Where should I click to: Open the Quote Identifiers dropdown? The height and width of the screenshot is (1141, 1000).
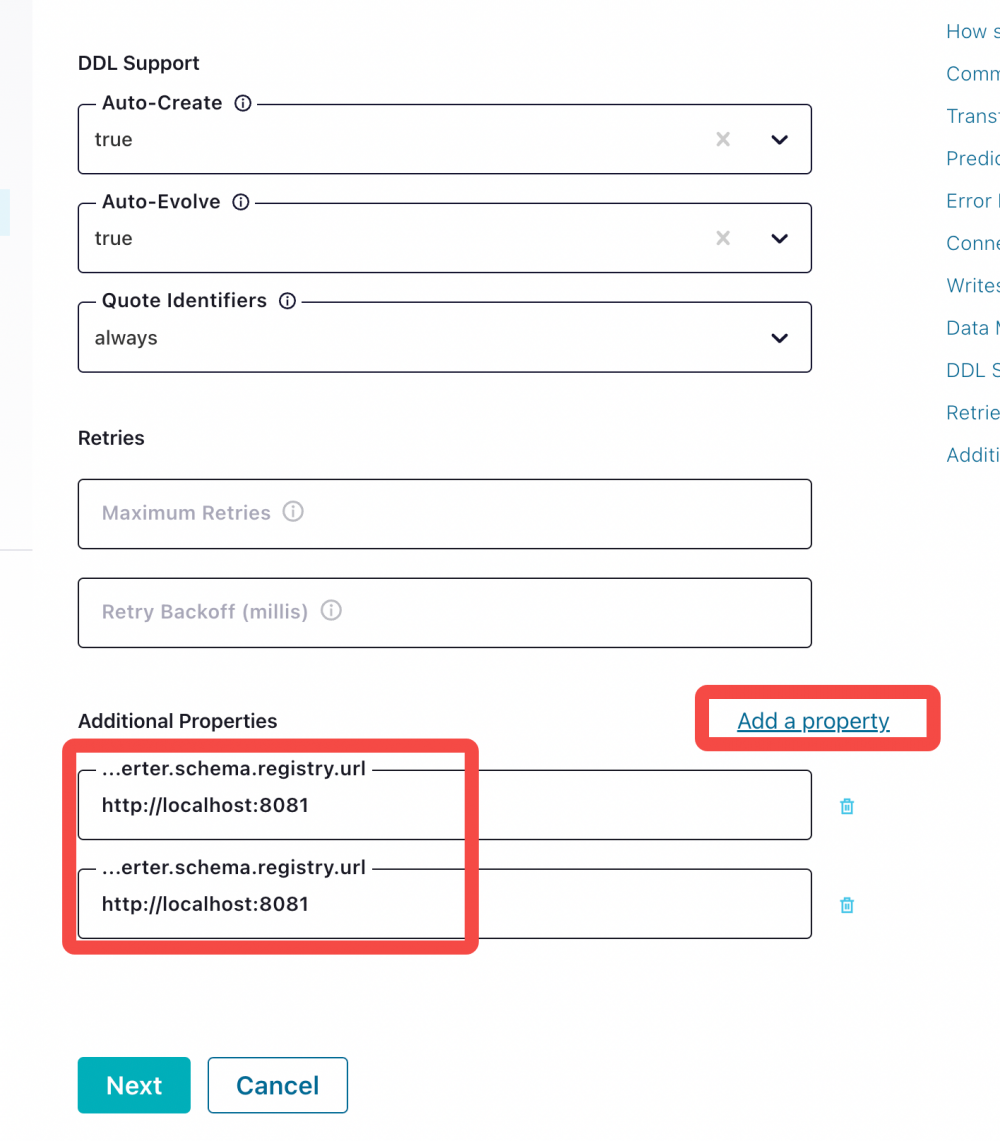(780, 338)
